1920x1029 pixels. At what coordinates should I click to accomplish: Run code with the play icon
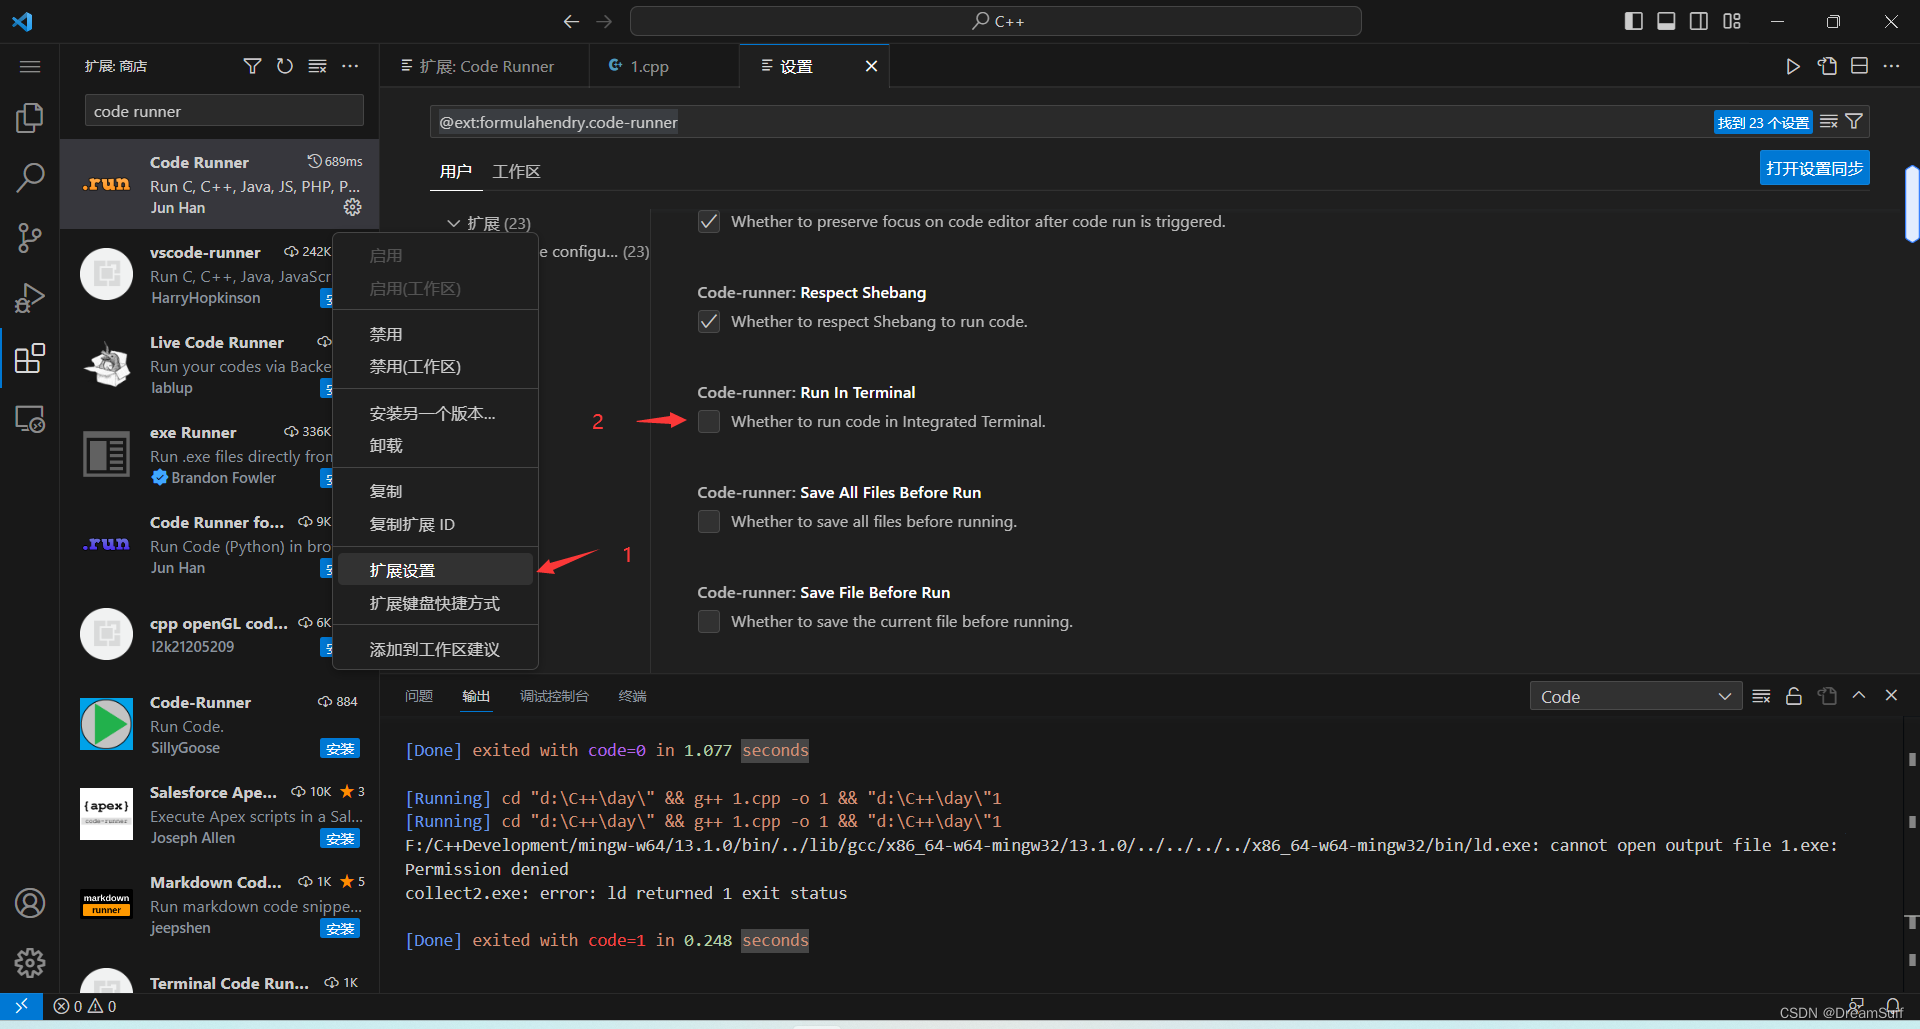1793,66
